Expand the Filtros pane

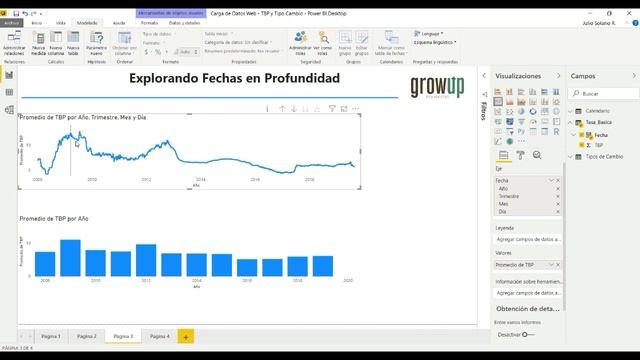point(484,76)
